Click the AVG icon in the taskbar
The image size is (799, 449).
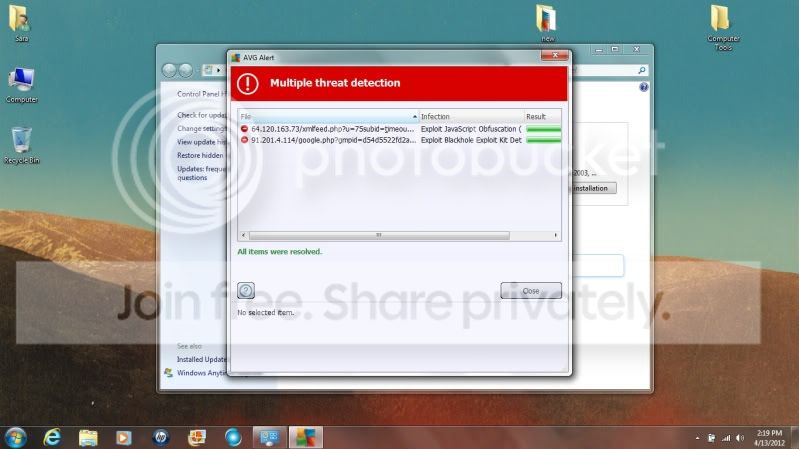(305, 437)
